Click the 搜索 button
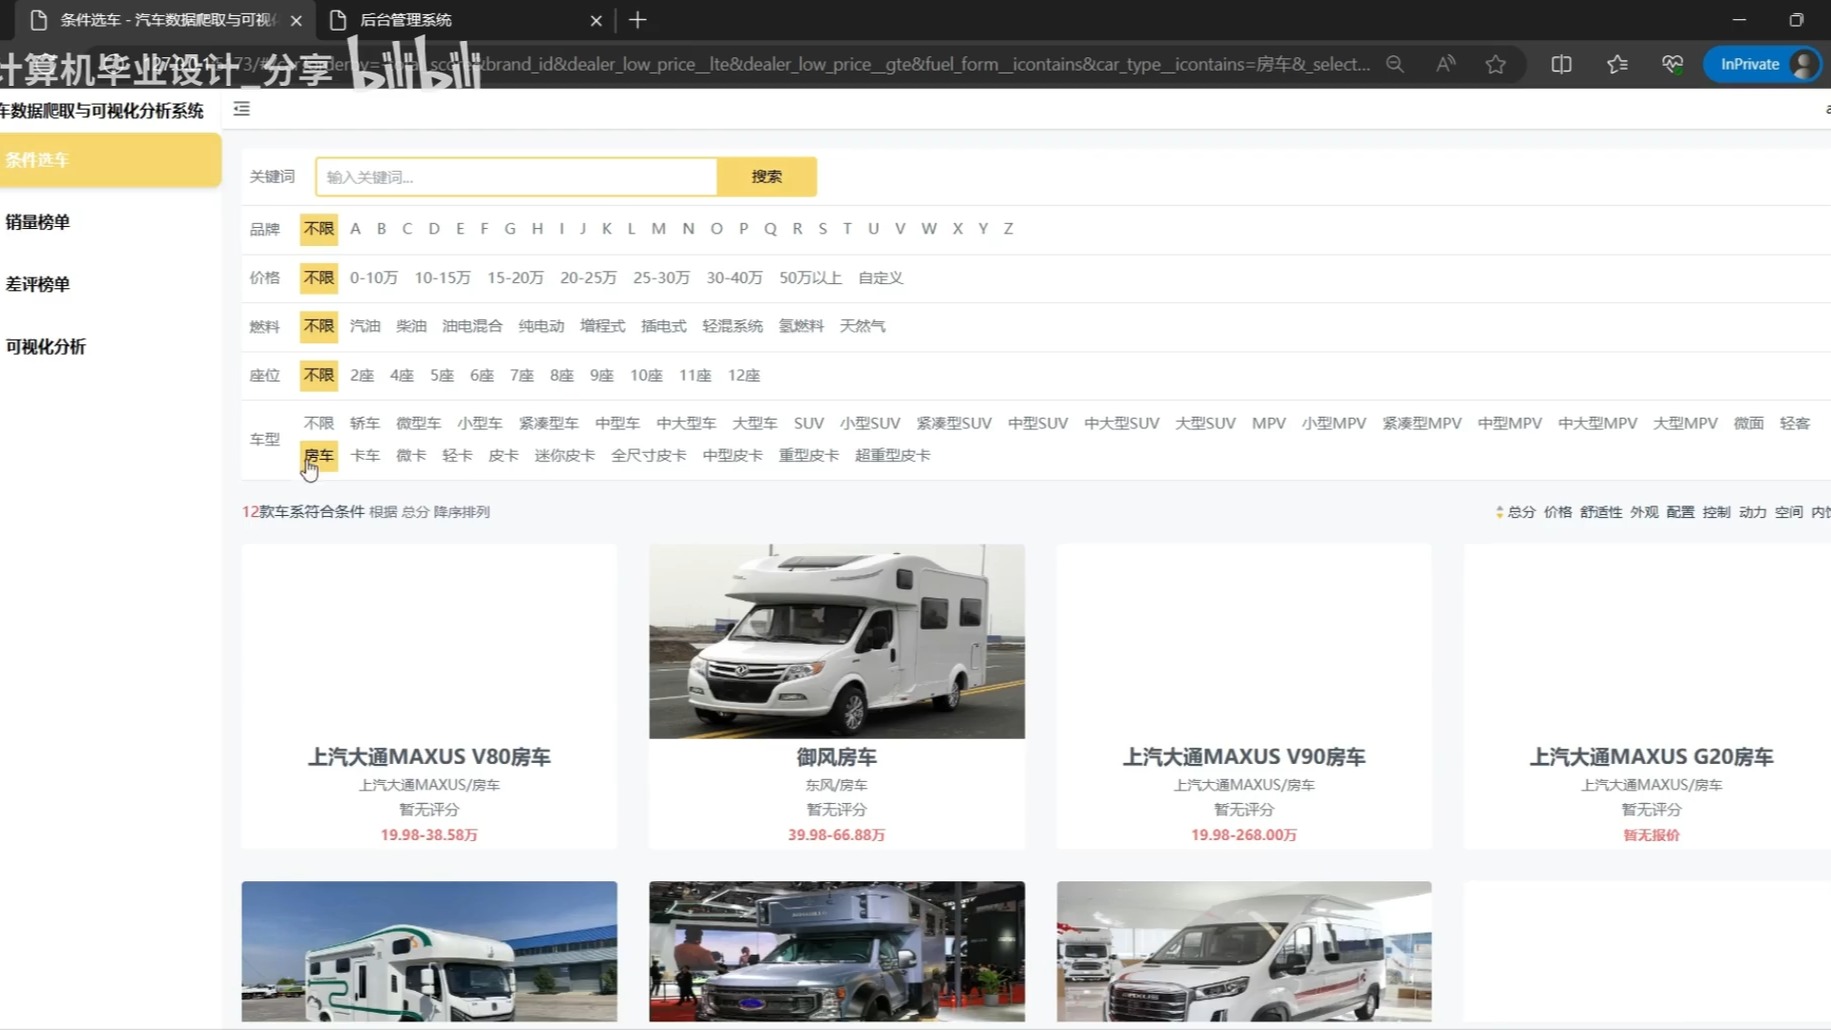1831x1030 pixels. [x=767, y=177]
